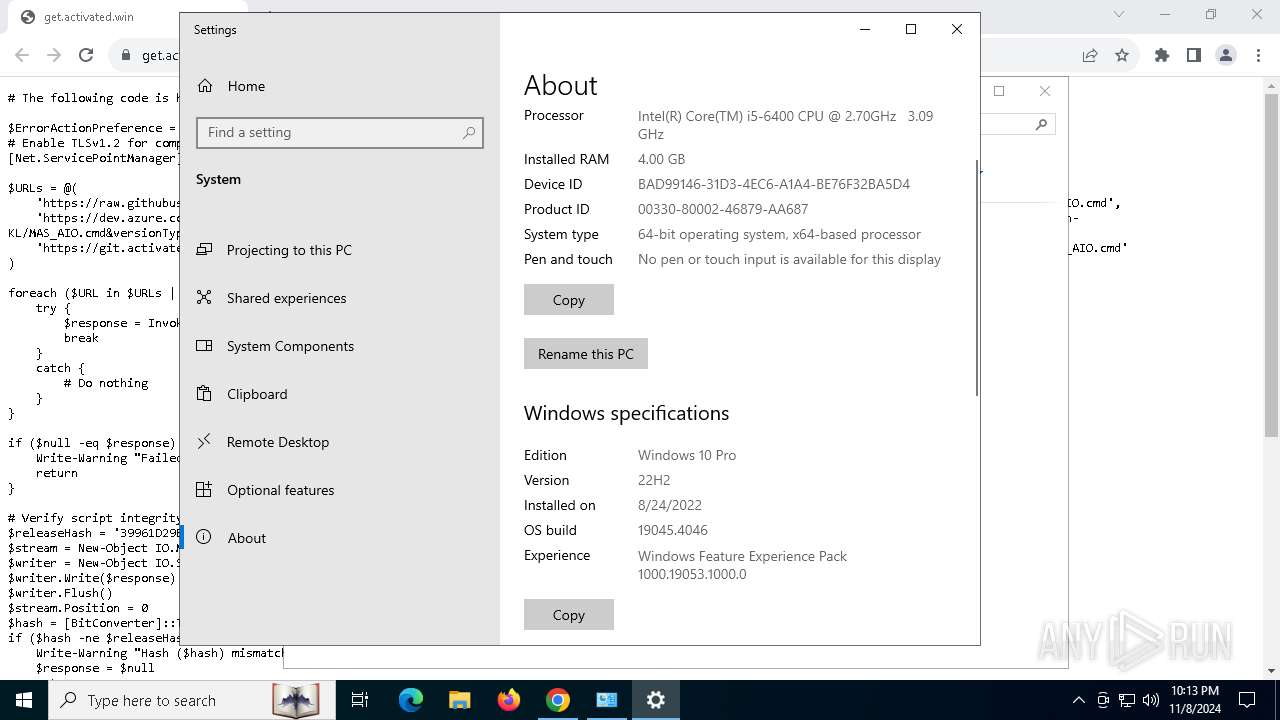The image size is (1280, 720).
Task: Bookmark this page with star icon
Action: pyautogui.click(x=1122, y=55)
